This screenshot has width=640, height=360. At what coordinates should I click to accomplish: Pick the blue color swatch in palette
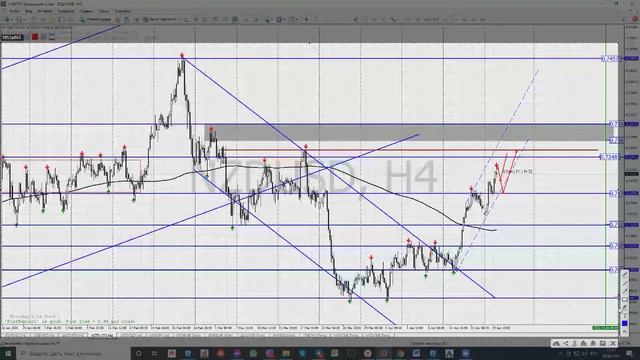tap(624, 324)
